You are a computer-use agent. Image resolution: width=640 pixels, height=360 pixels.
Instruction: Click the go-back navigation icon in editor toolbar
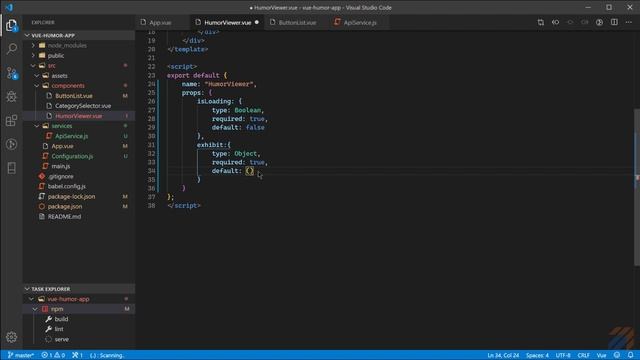(556, 22)
